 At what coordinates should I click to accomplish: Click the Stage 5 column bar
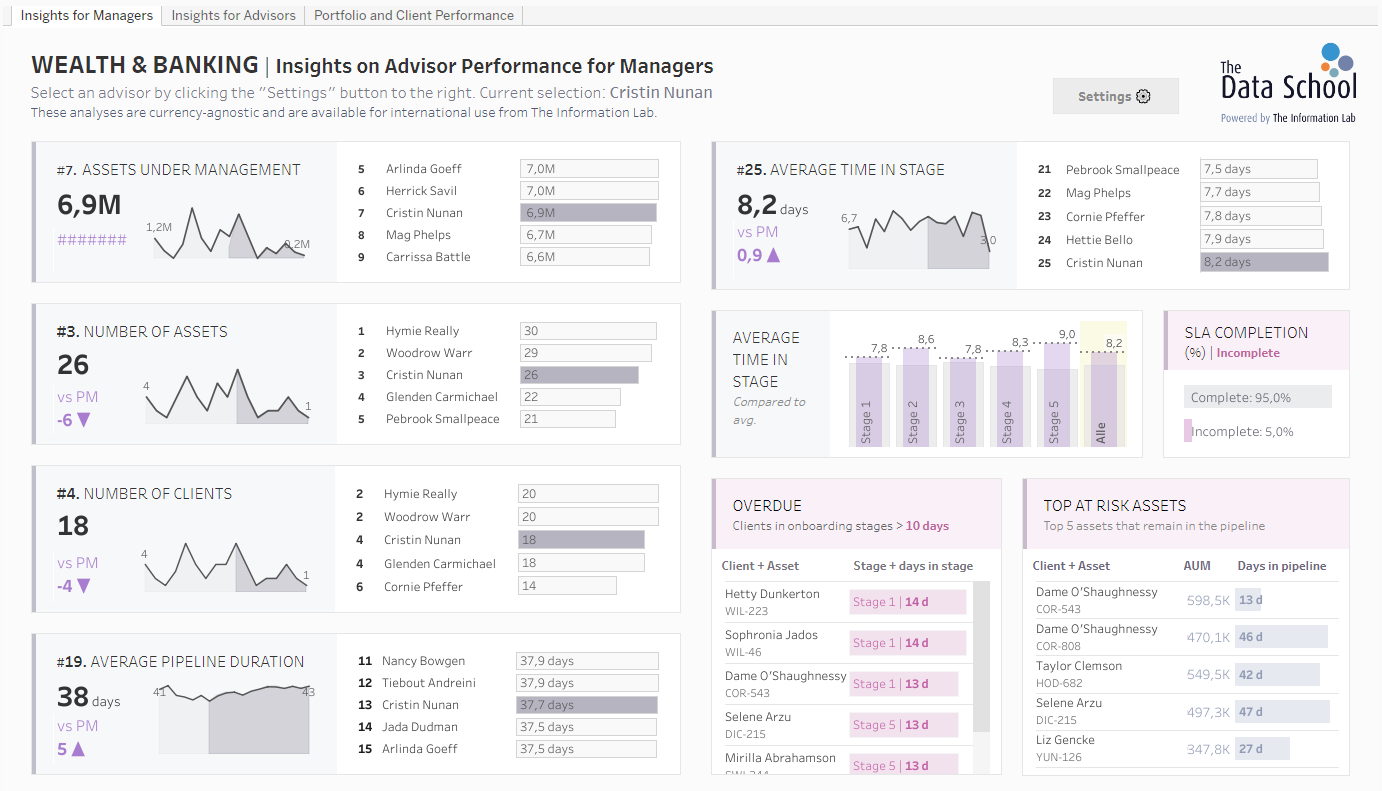1056,395
